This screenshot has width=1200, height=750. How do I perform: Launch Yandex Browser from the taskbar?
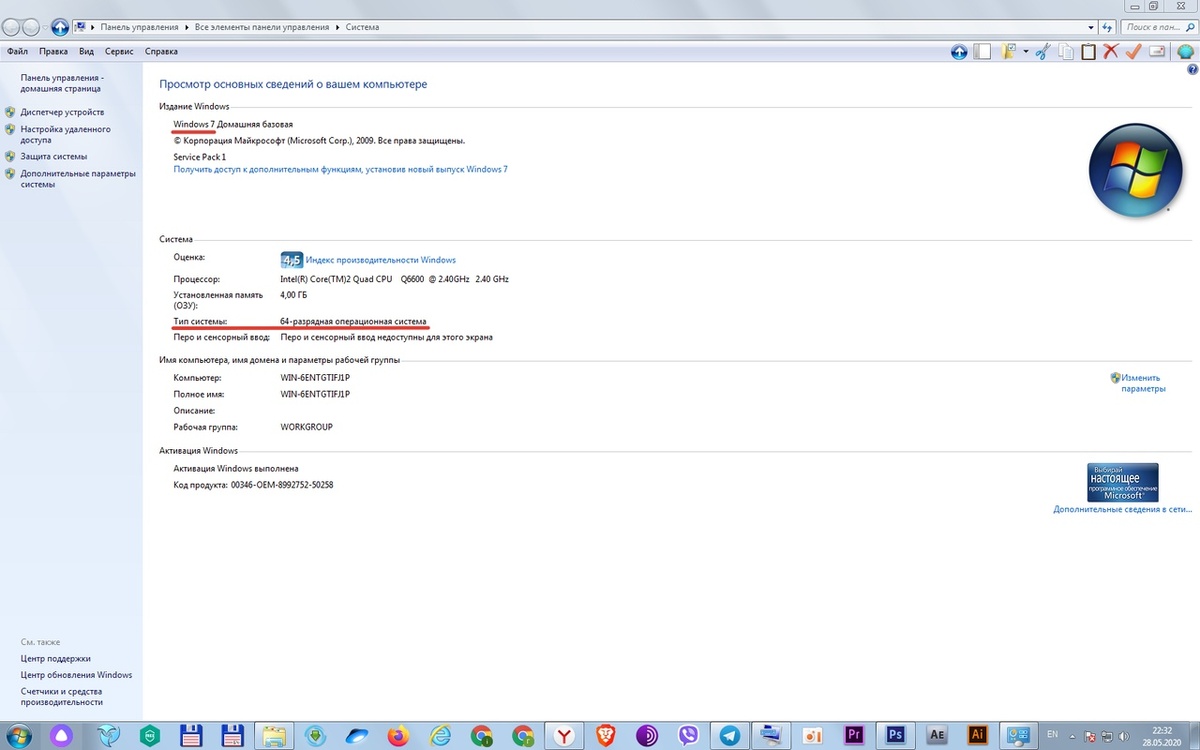tap(565, 736)
